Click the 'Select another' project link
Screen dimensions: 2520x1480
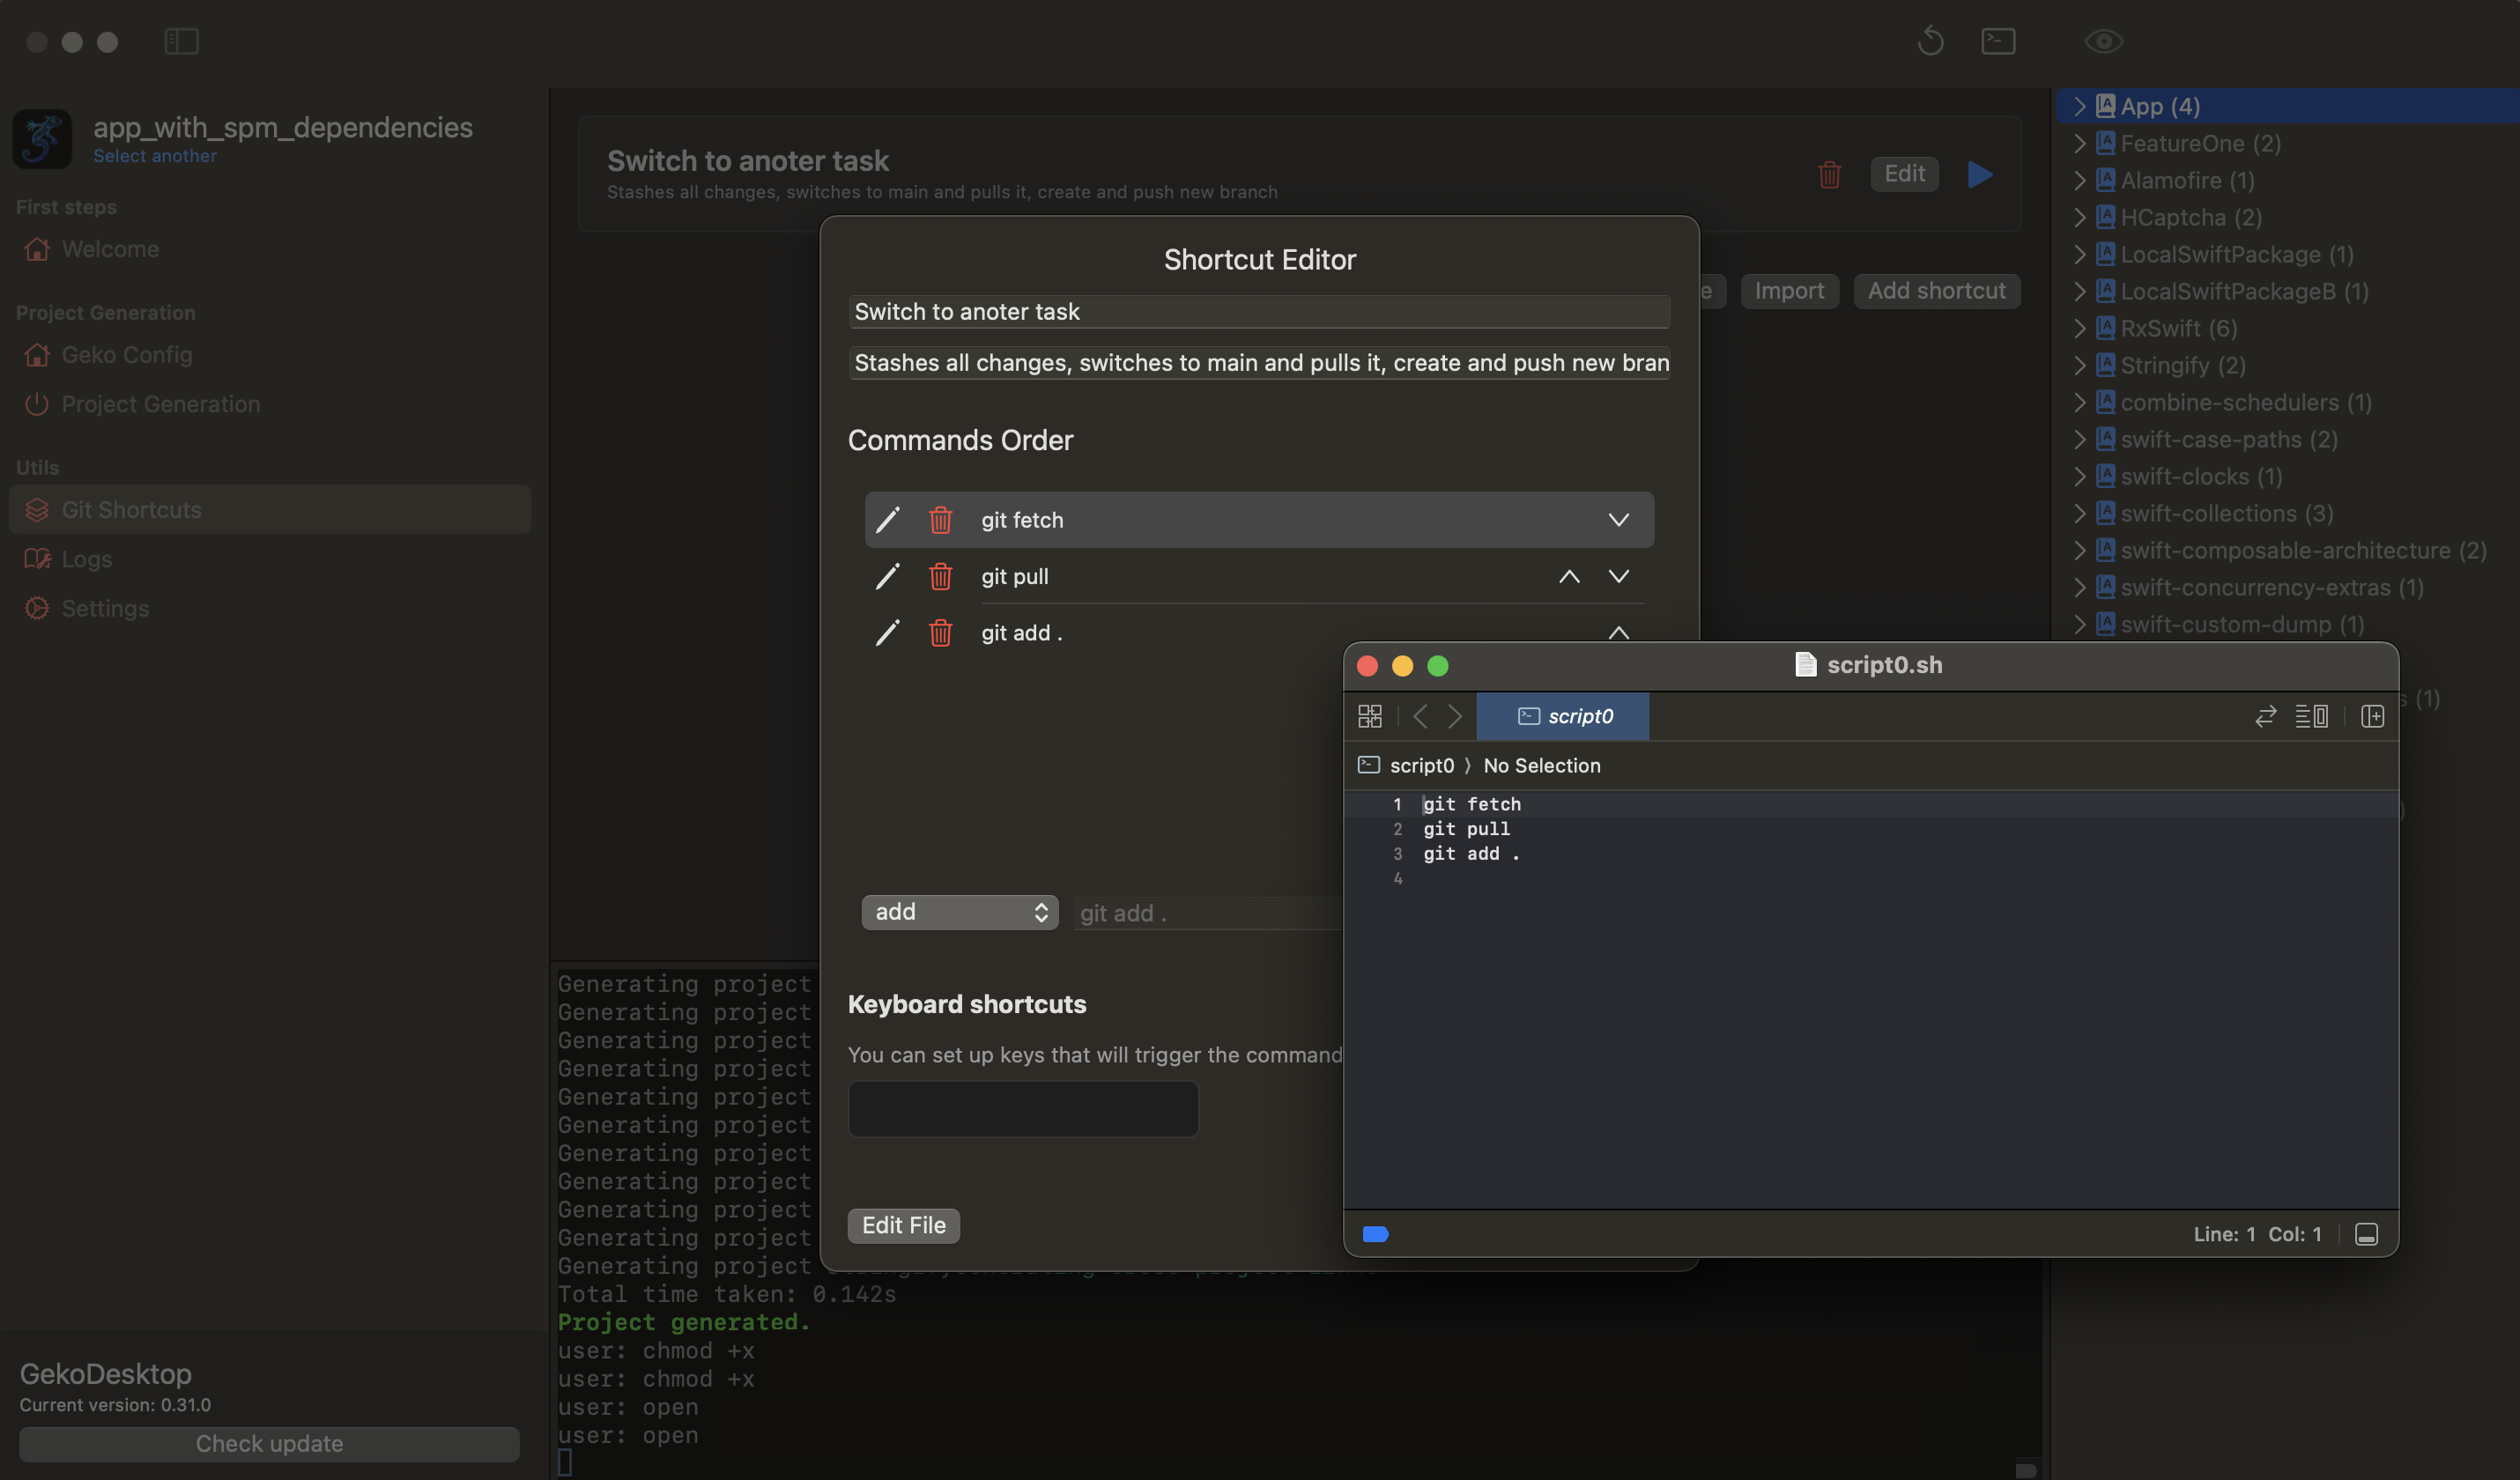coord(155,156)
